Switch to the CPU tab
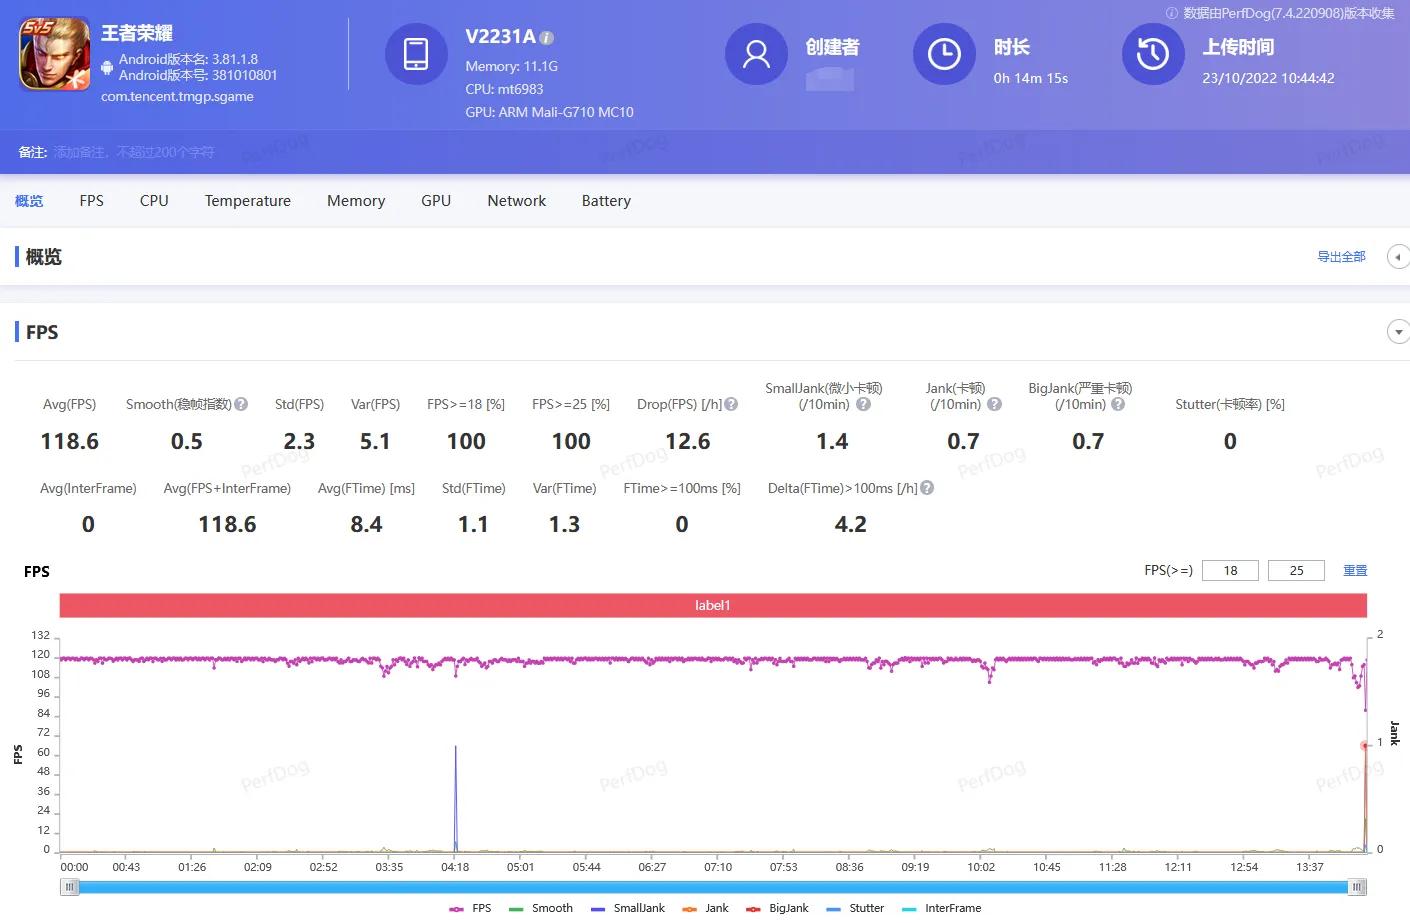Screen dimensions: 1410x923 153,200
